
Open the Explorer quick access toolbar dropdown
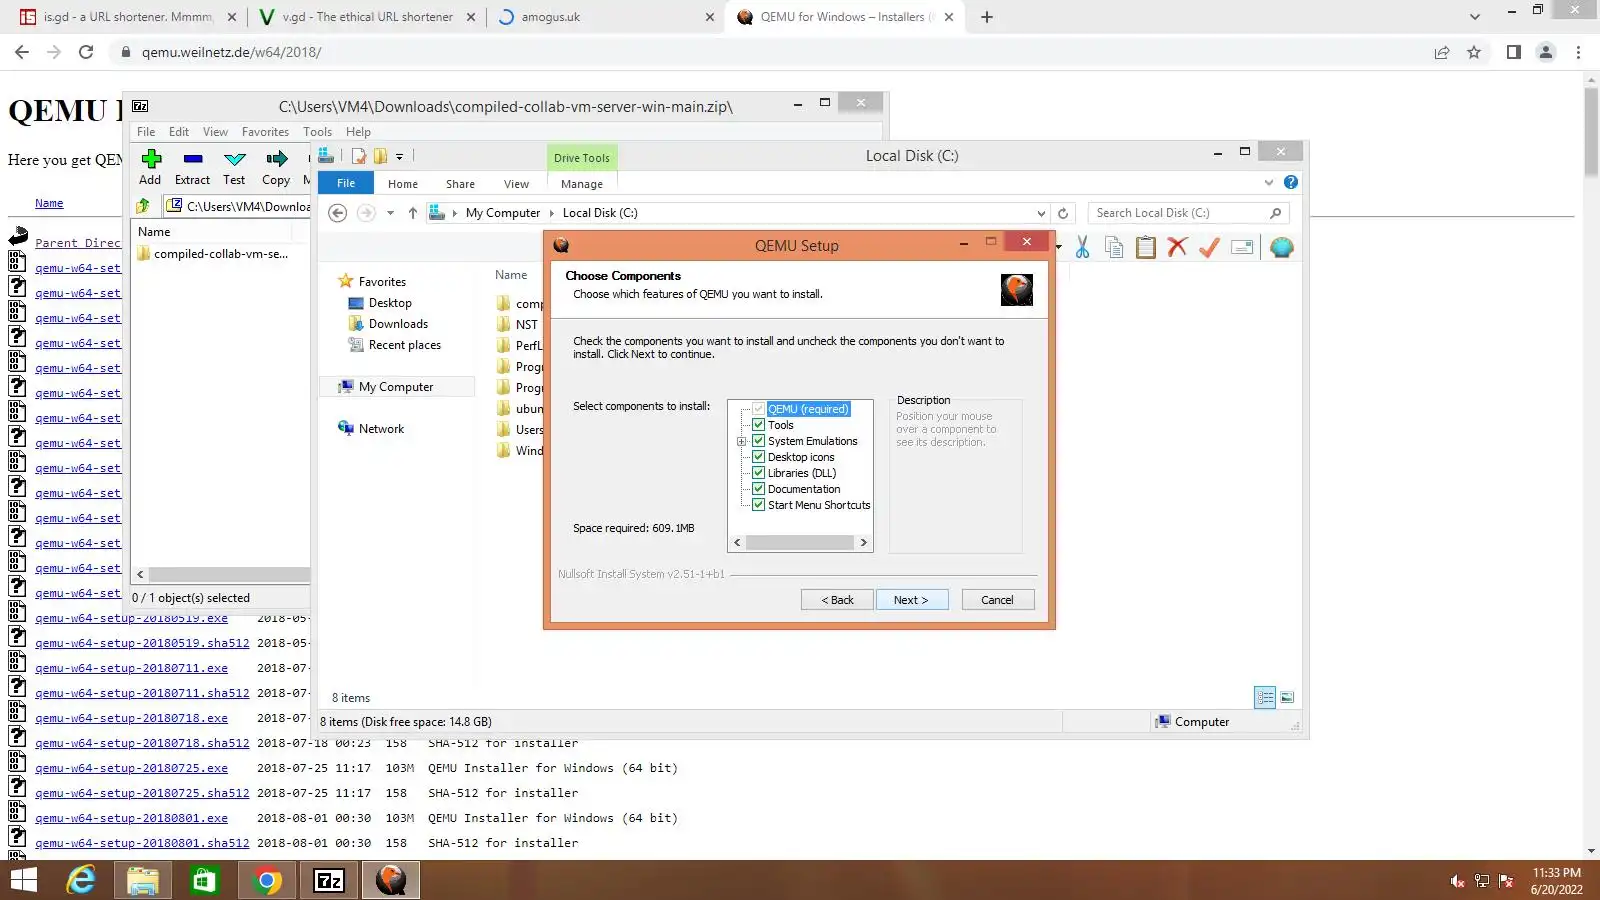(399, 156)
